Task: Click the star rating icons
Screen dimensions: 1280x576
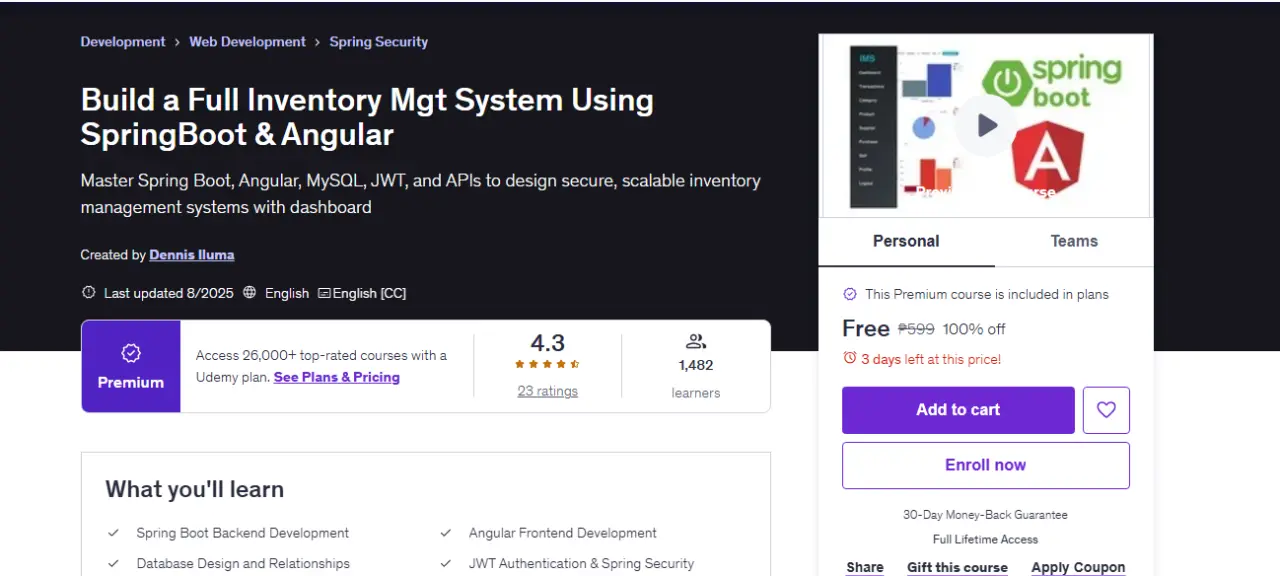Action: (x=547, y=365)
